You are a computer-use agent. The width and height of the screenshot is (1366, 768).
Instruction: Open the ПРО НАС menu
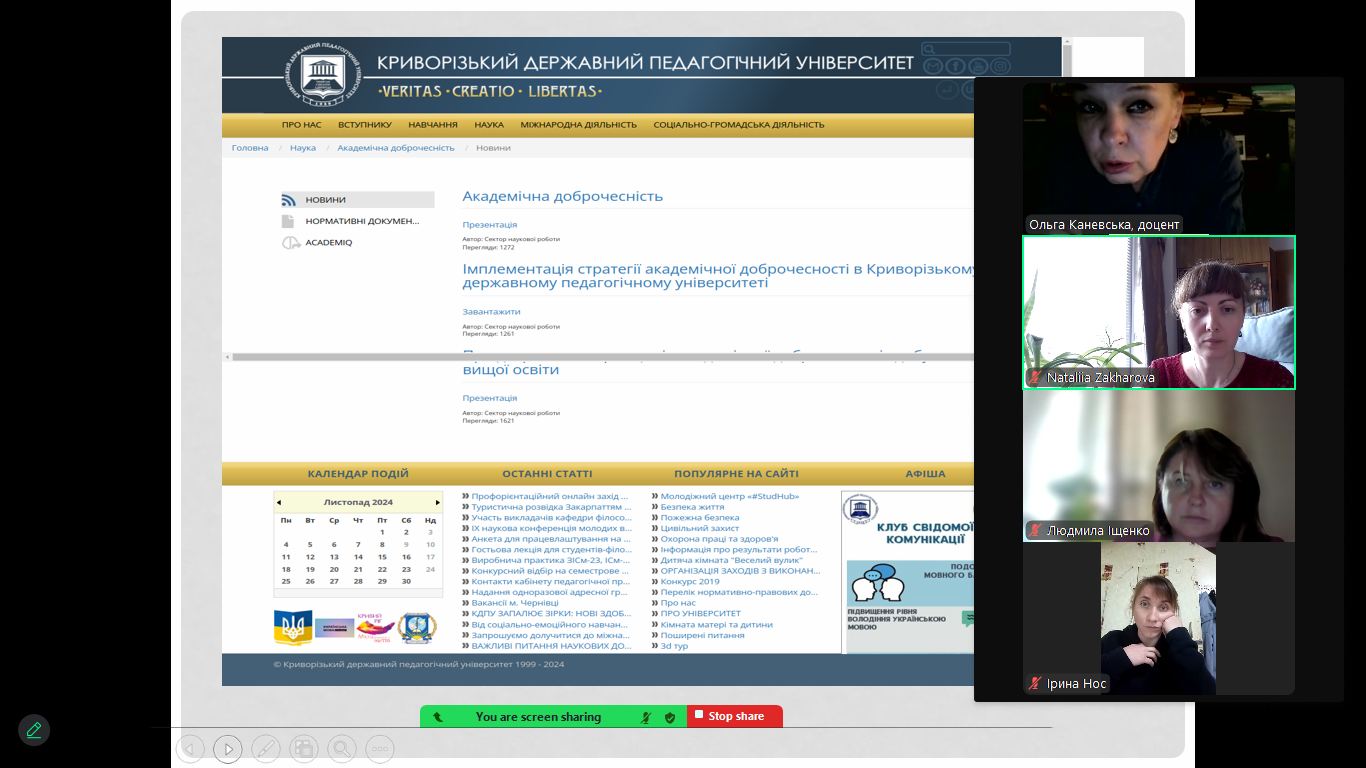(x=301, y=125)
